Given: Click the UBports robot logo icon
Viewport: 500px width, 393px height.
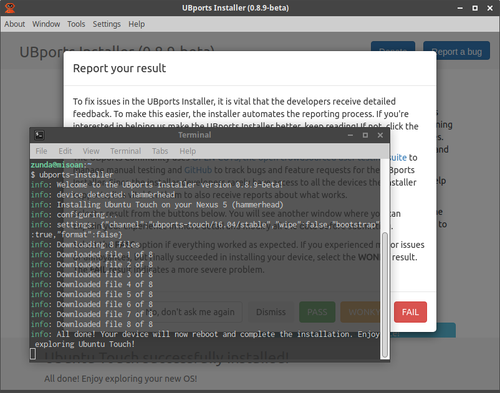Looking at the screenshot, I should coord(10,8).
